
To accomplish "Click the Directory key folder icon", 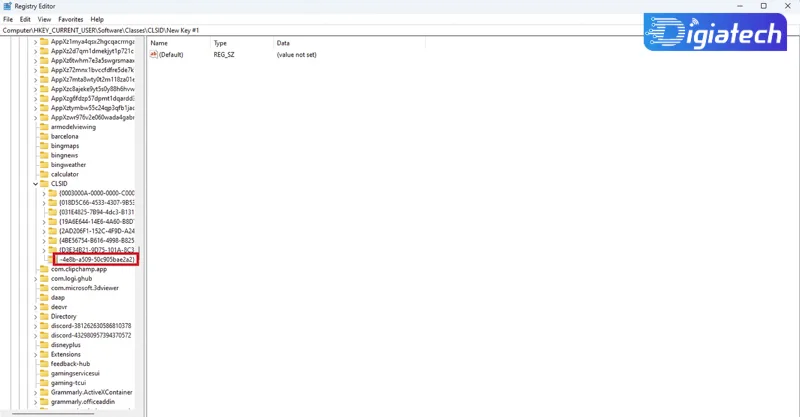I will pos(44,316).
